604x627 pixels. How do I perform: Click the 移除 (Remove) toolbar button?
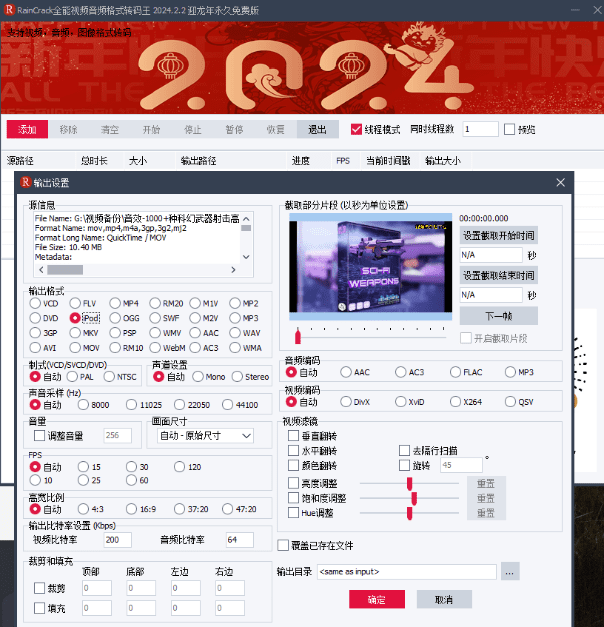click(68, 130)
